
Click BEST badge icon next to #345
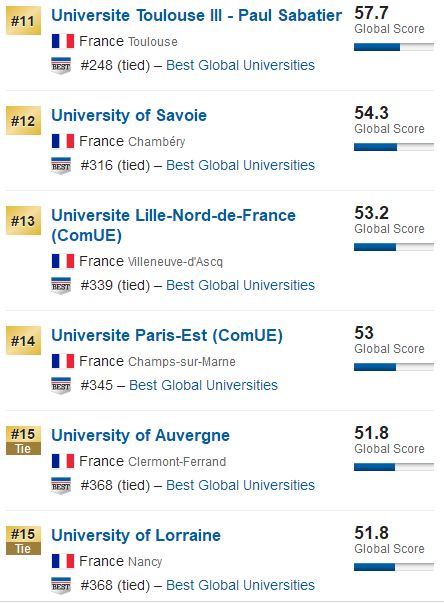61,385
